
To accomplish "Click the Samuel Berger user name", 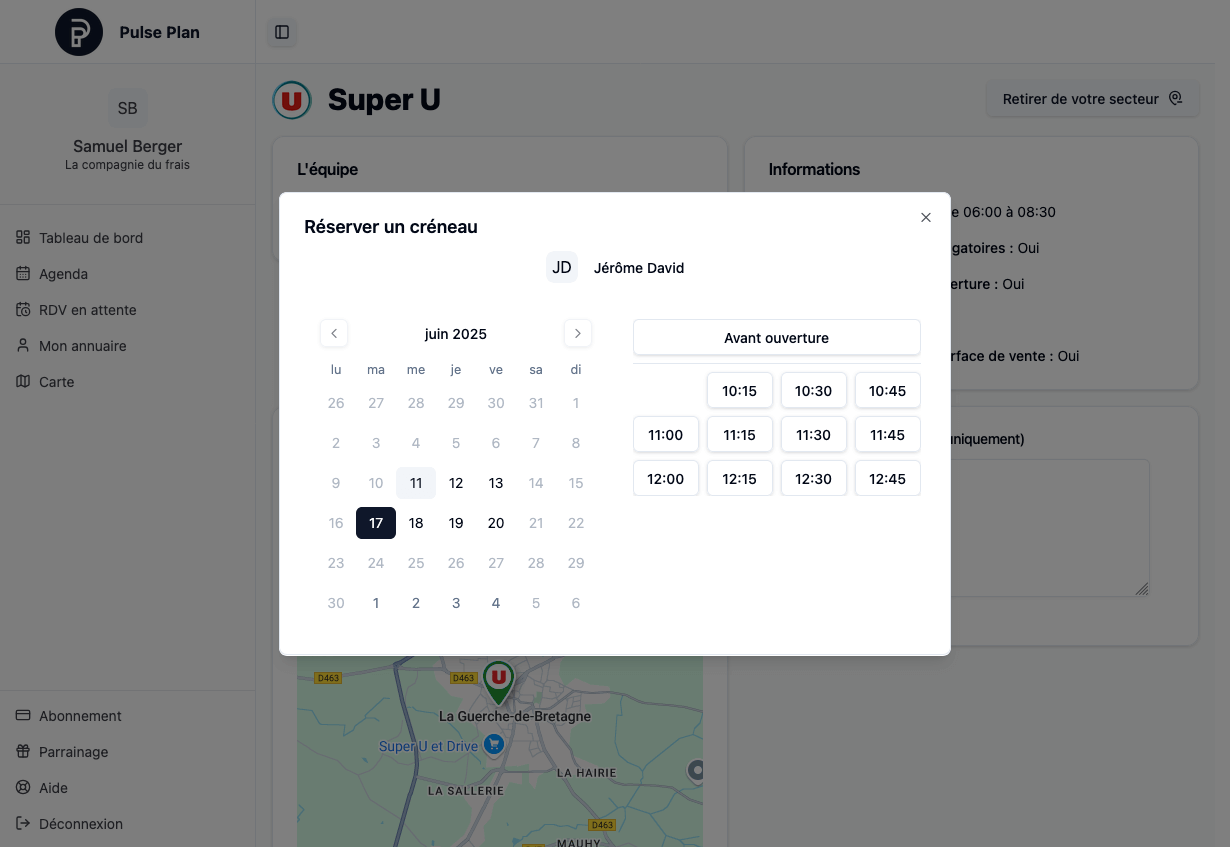I will coord(128,147).
